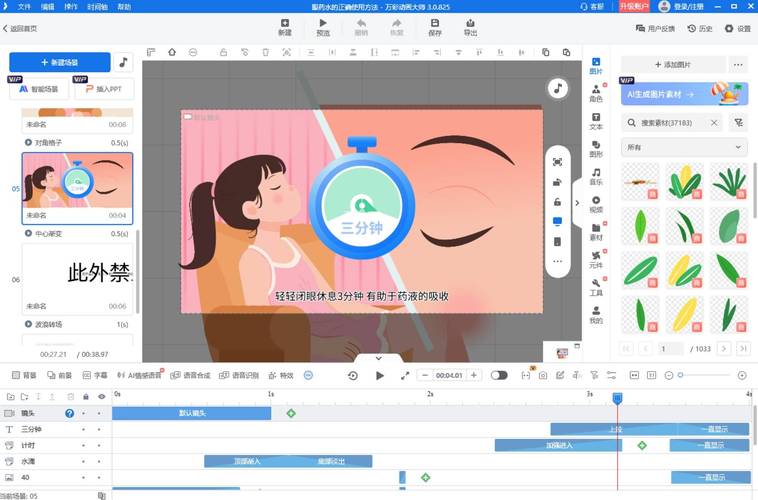Open the 角色 (Character) panel in sidebar

pyautogui.click(x=596, y=92)
